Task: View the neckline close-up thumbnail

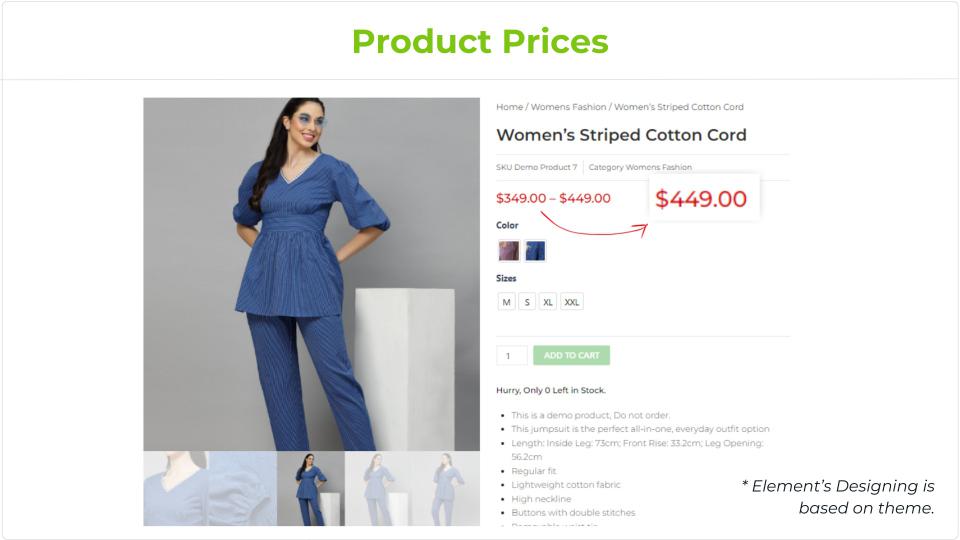Action: [176, 489]
